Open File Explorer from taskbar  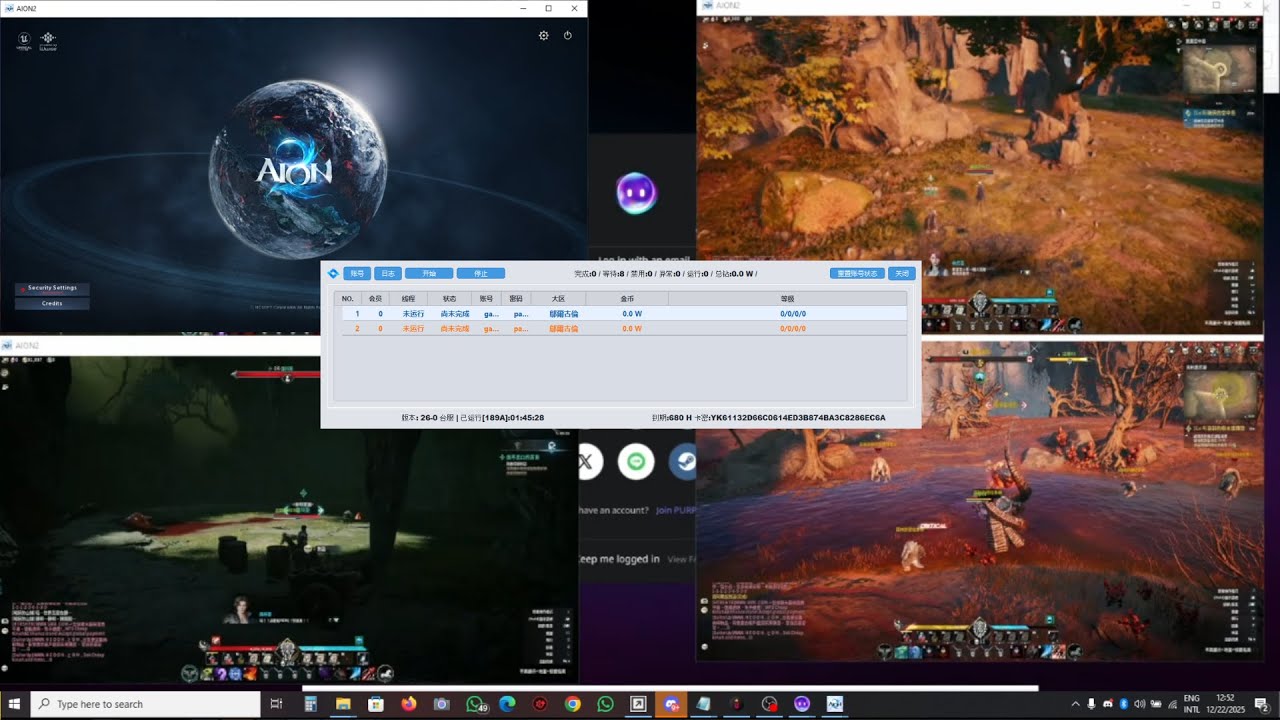pos(343,704)
